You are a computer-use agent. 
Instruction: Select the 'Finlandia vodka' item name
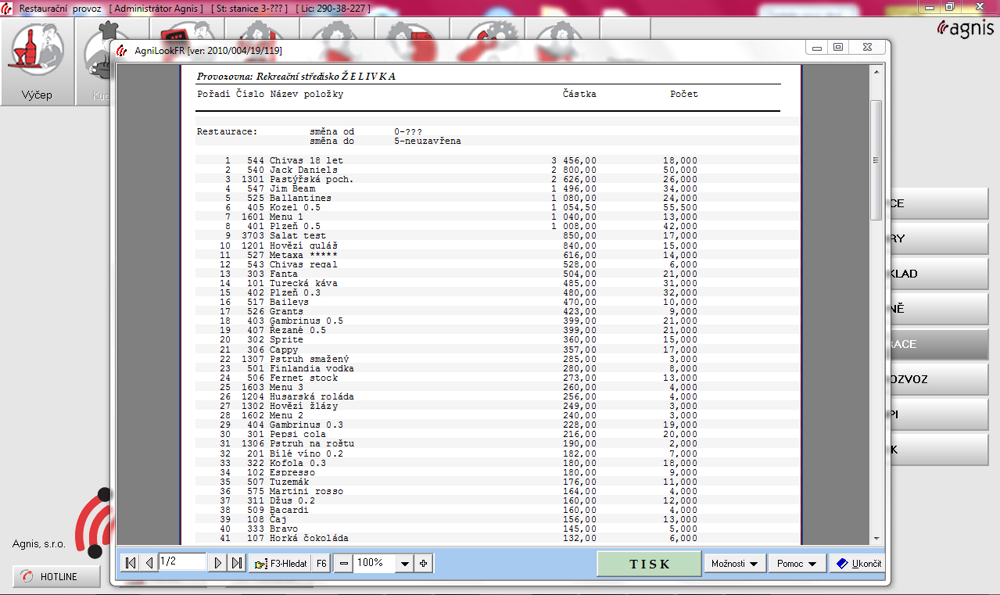[311, 369]
